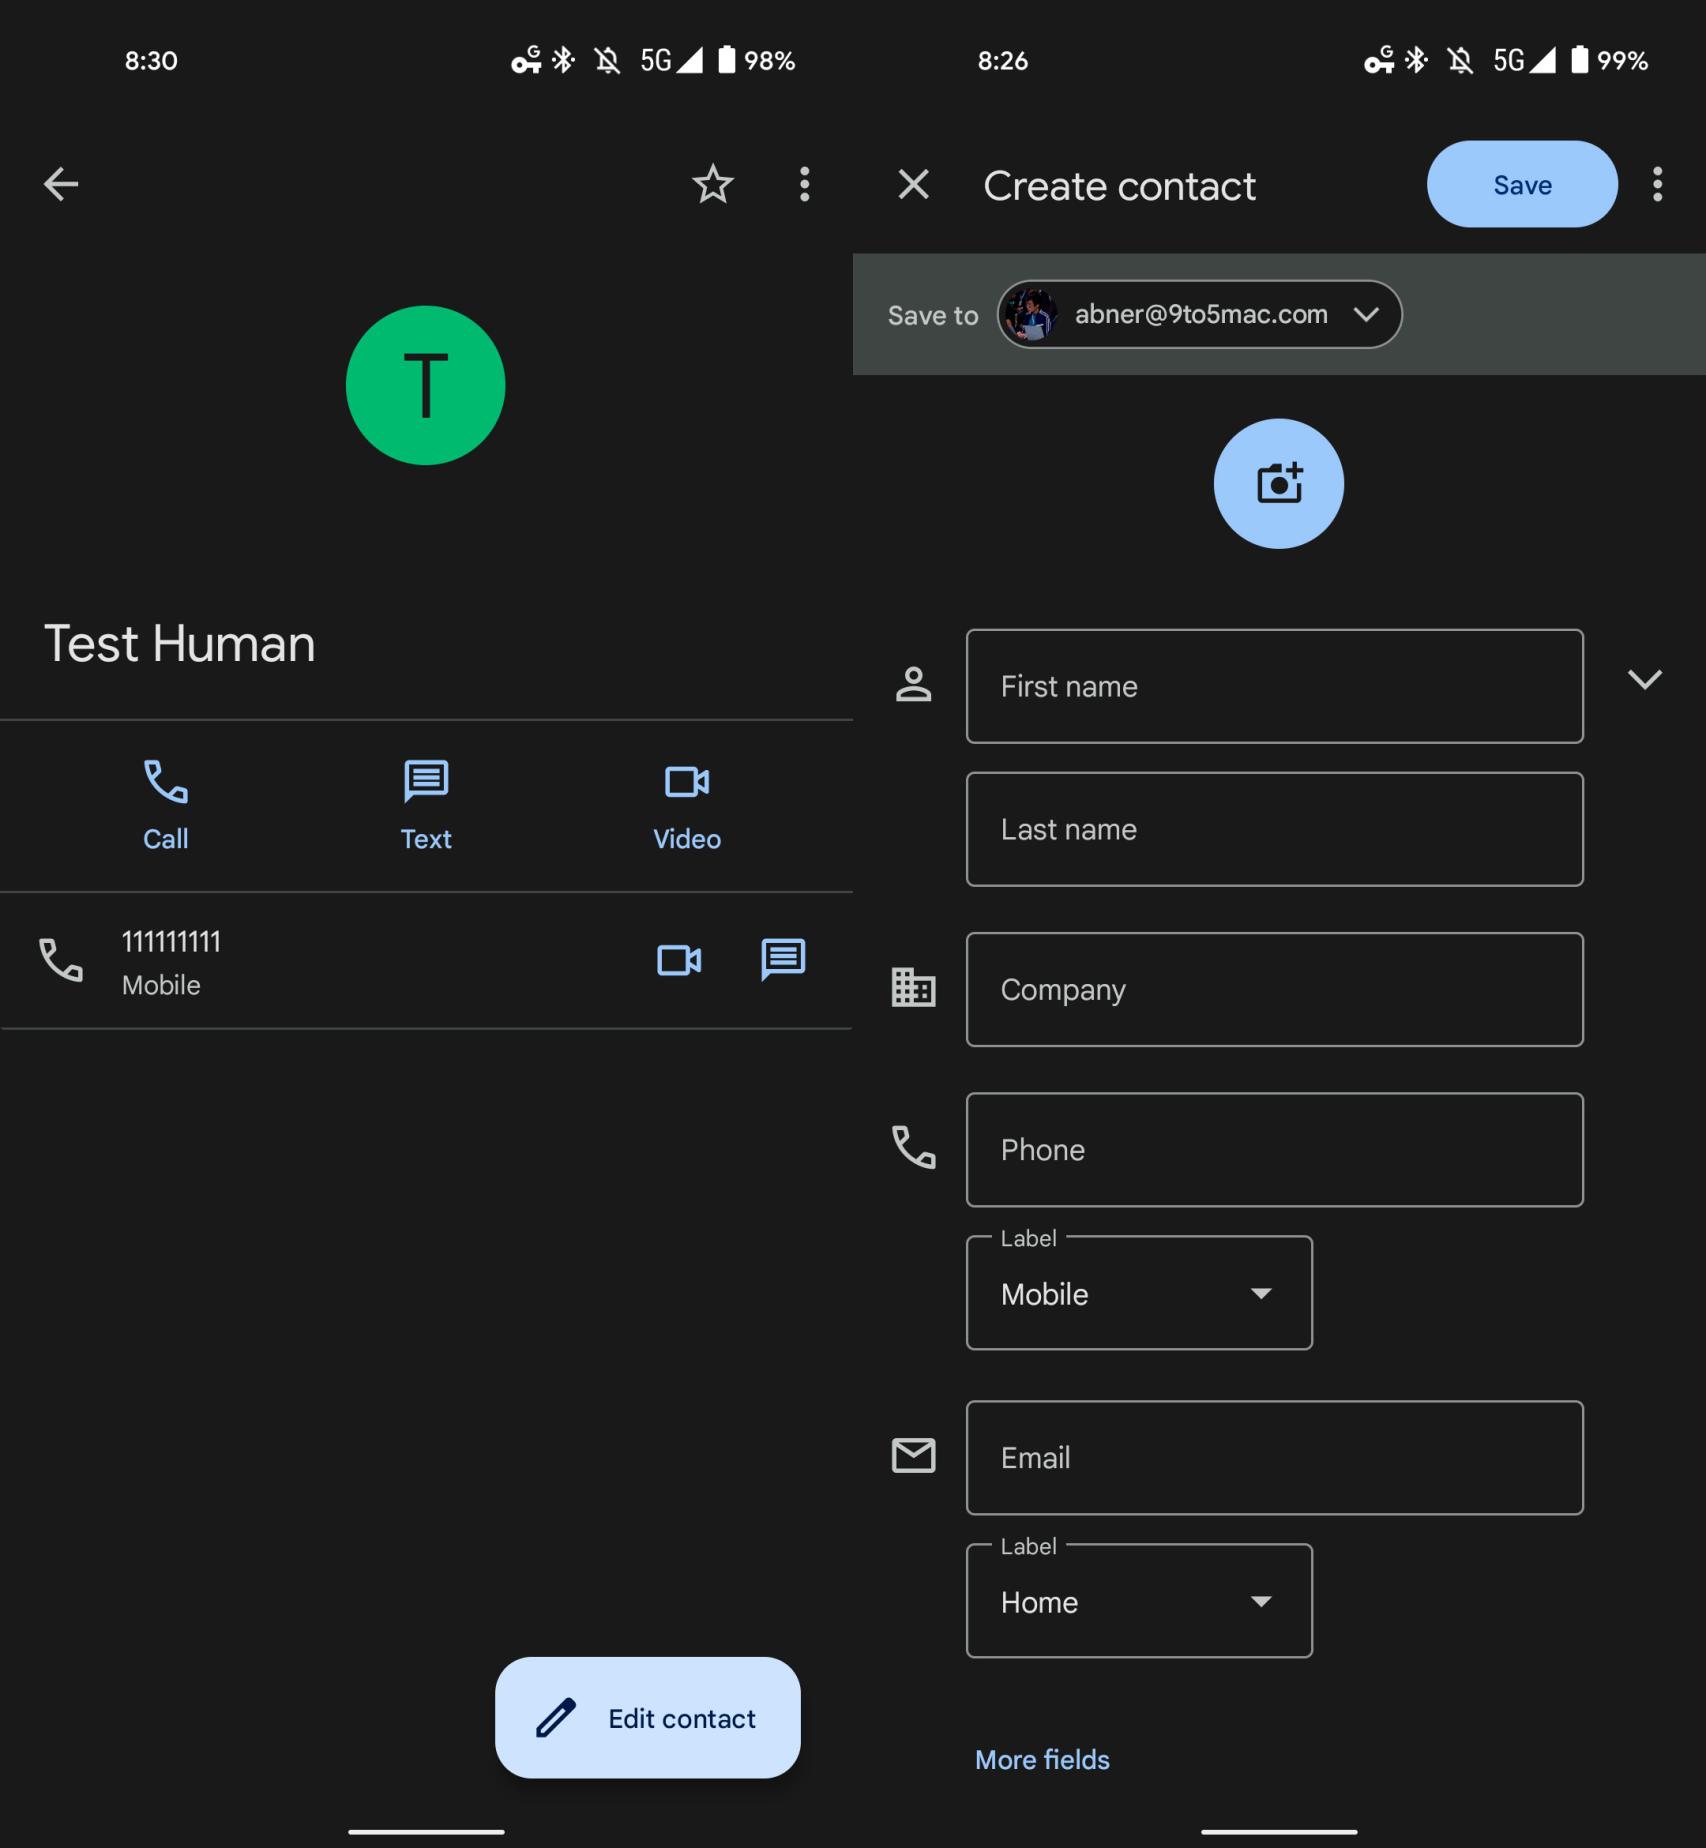The image size is (1706, 1848).
Task: Go back from the Test Human contact
Action: (x=61, y=184)
